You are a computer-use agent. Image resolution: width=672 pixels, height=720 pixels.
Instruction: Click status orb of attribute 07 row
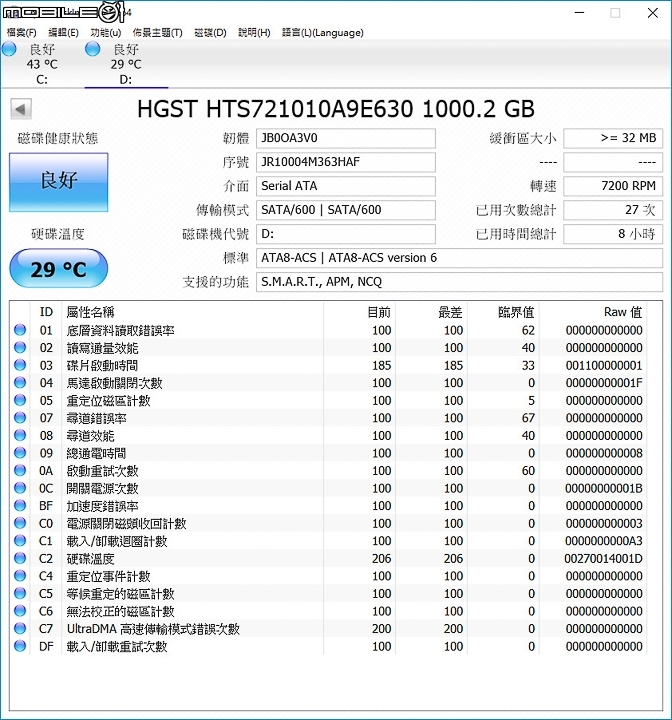[x=20, y=417]
